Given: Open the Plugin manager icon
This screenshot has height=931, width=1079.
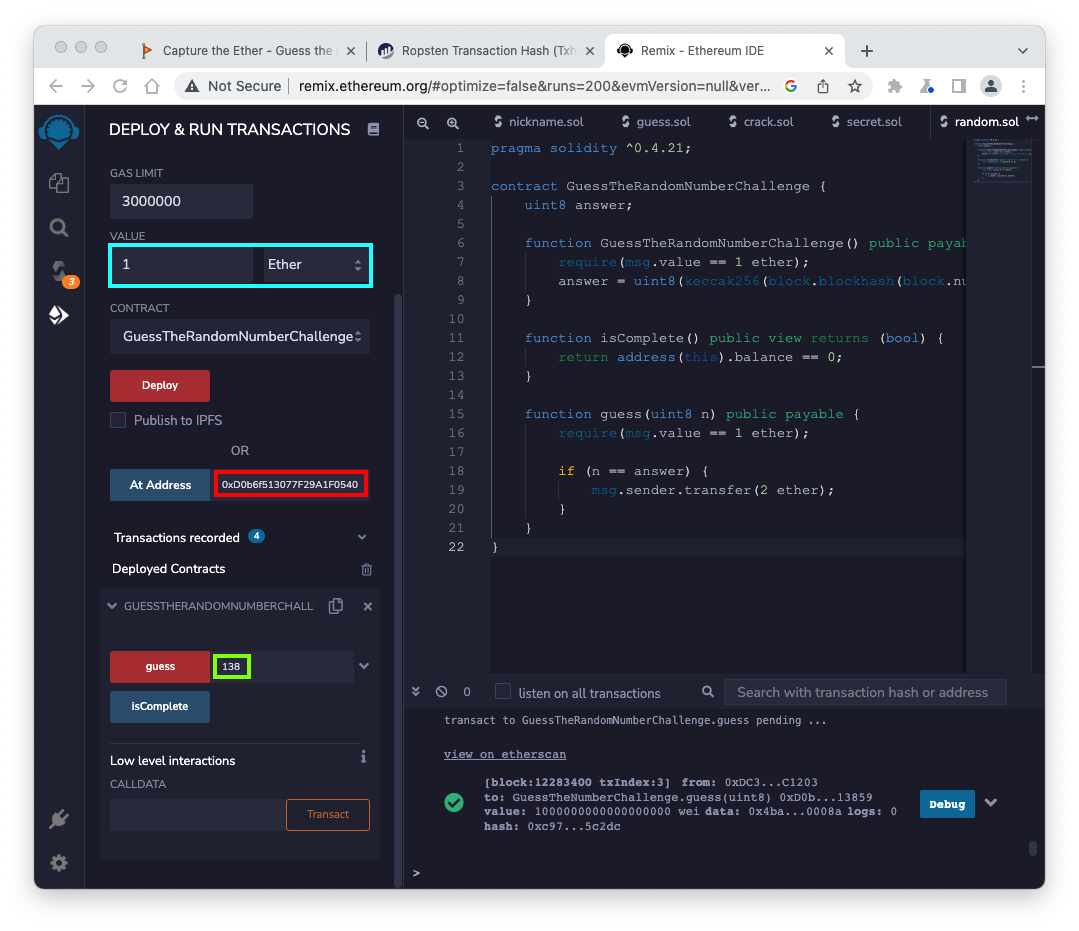Looking at the screenshot, I should click(x=59, y=820).
